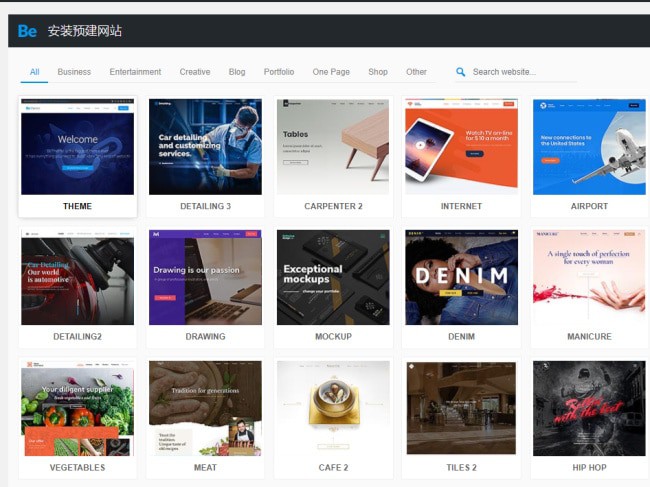This screenshot has height=487, width=650.
Task: Click the DENIM caption under preview
Action: click(461, 337)
